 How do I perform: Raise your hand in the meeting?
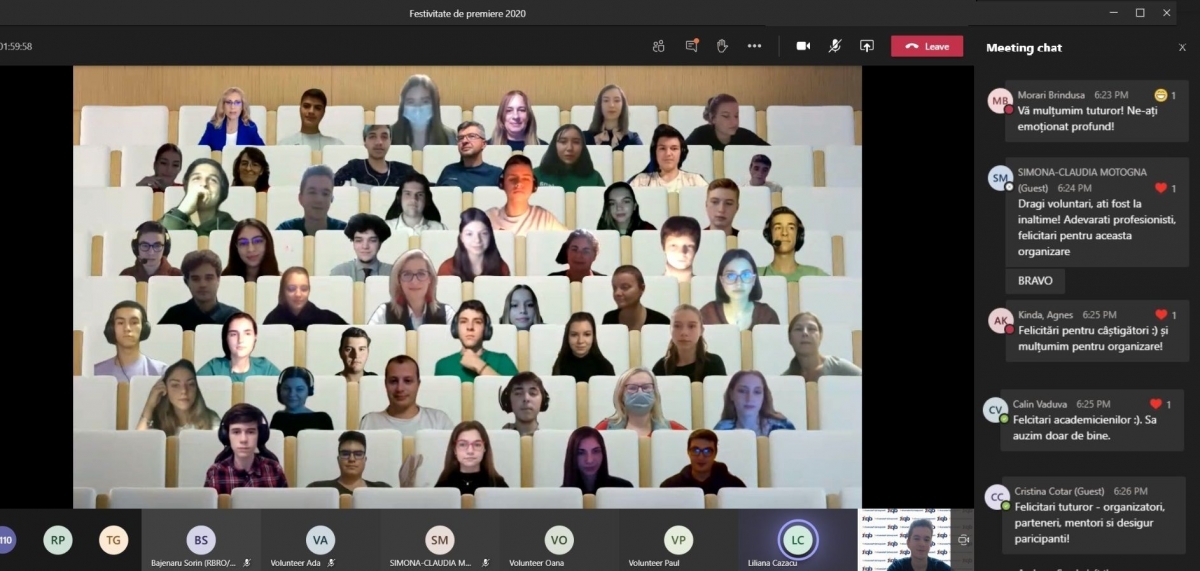(722, 46)
